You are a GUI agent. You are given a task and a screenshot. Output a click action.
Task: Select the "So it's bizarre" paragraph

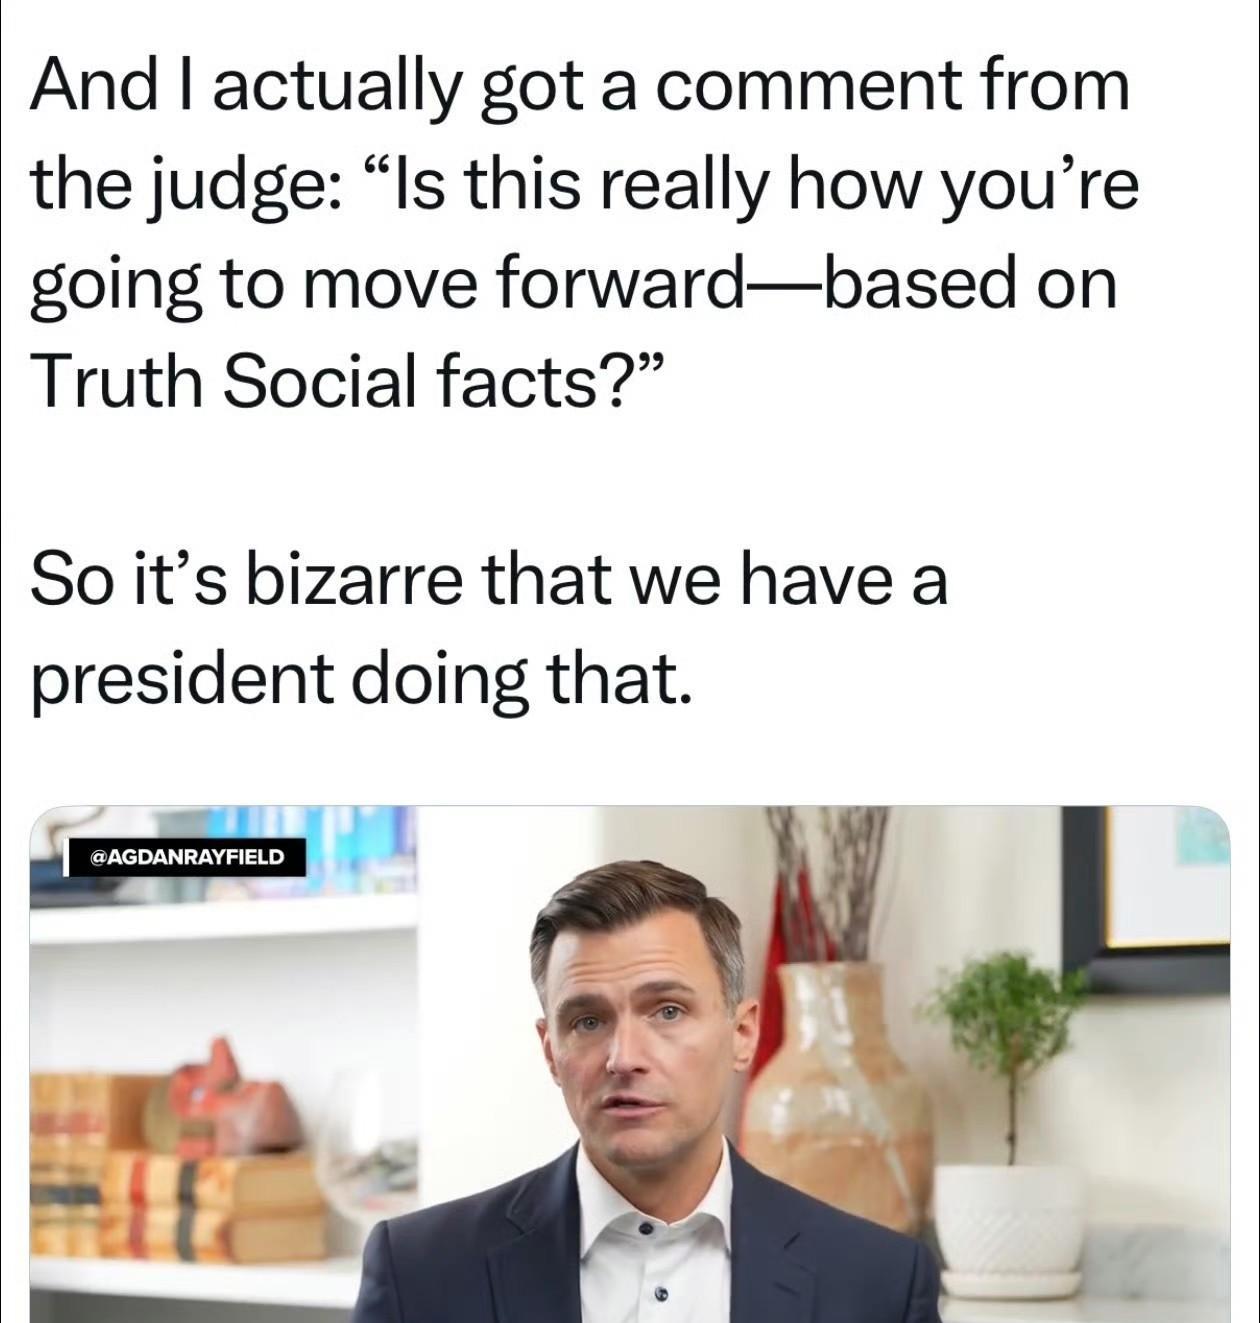point(488,632)
